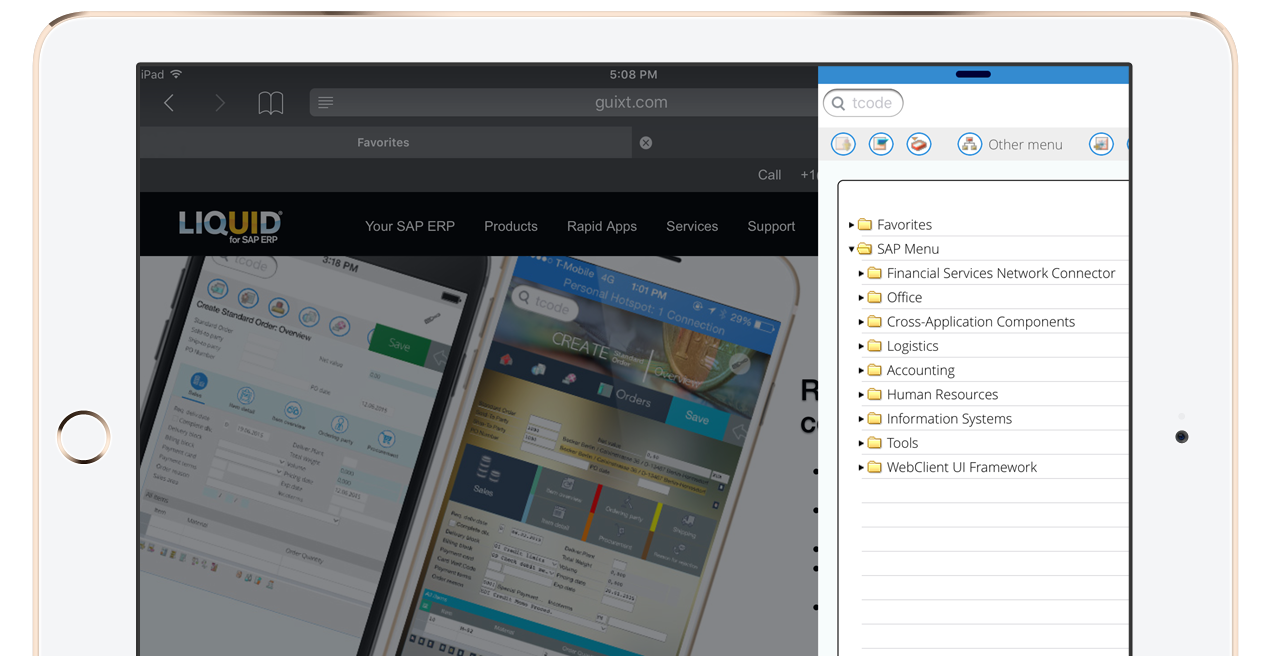Open the SAP Business Workplace icon
Viewport: 1268px width, 656px height.
click(919, 144)
